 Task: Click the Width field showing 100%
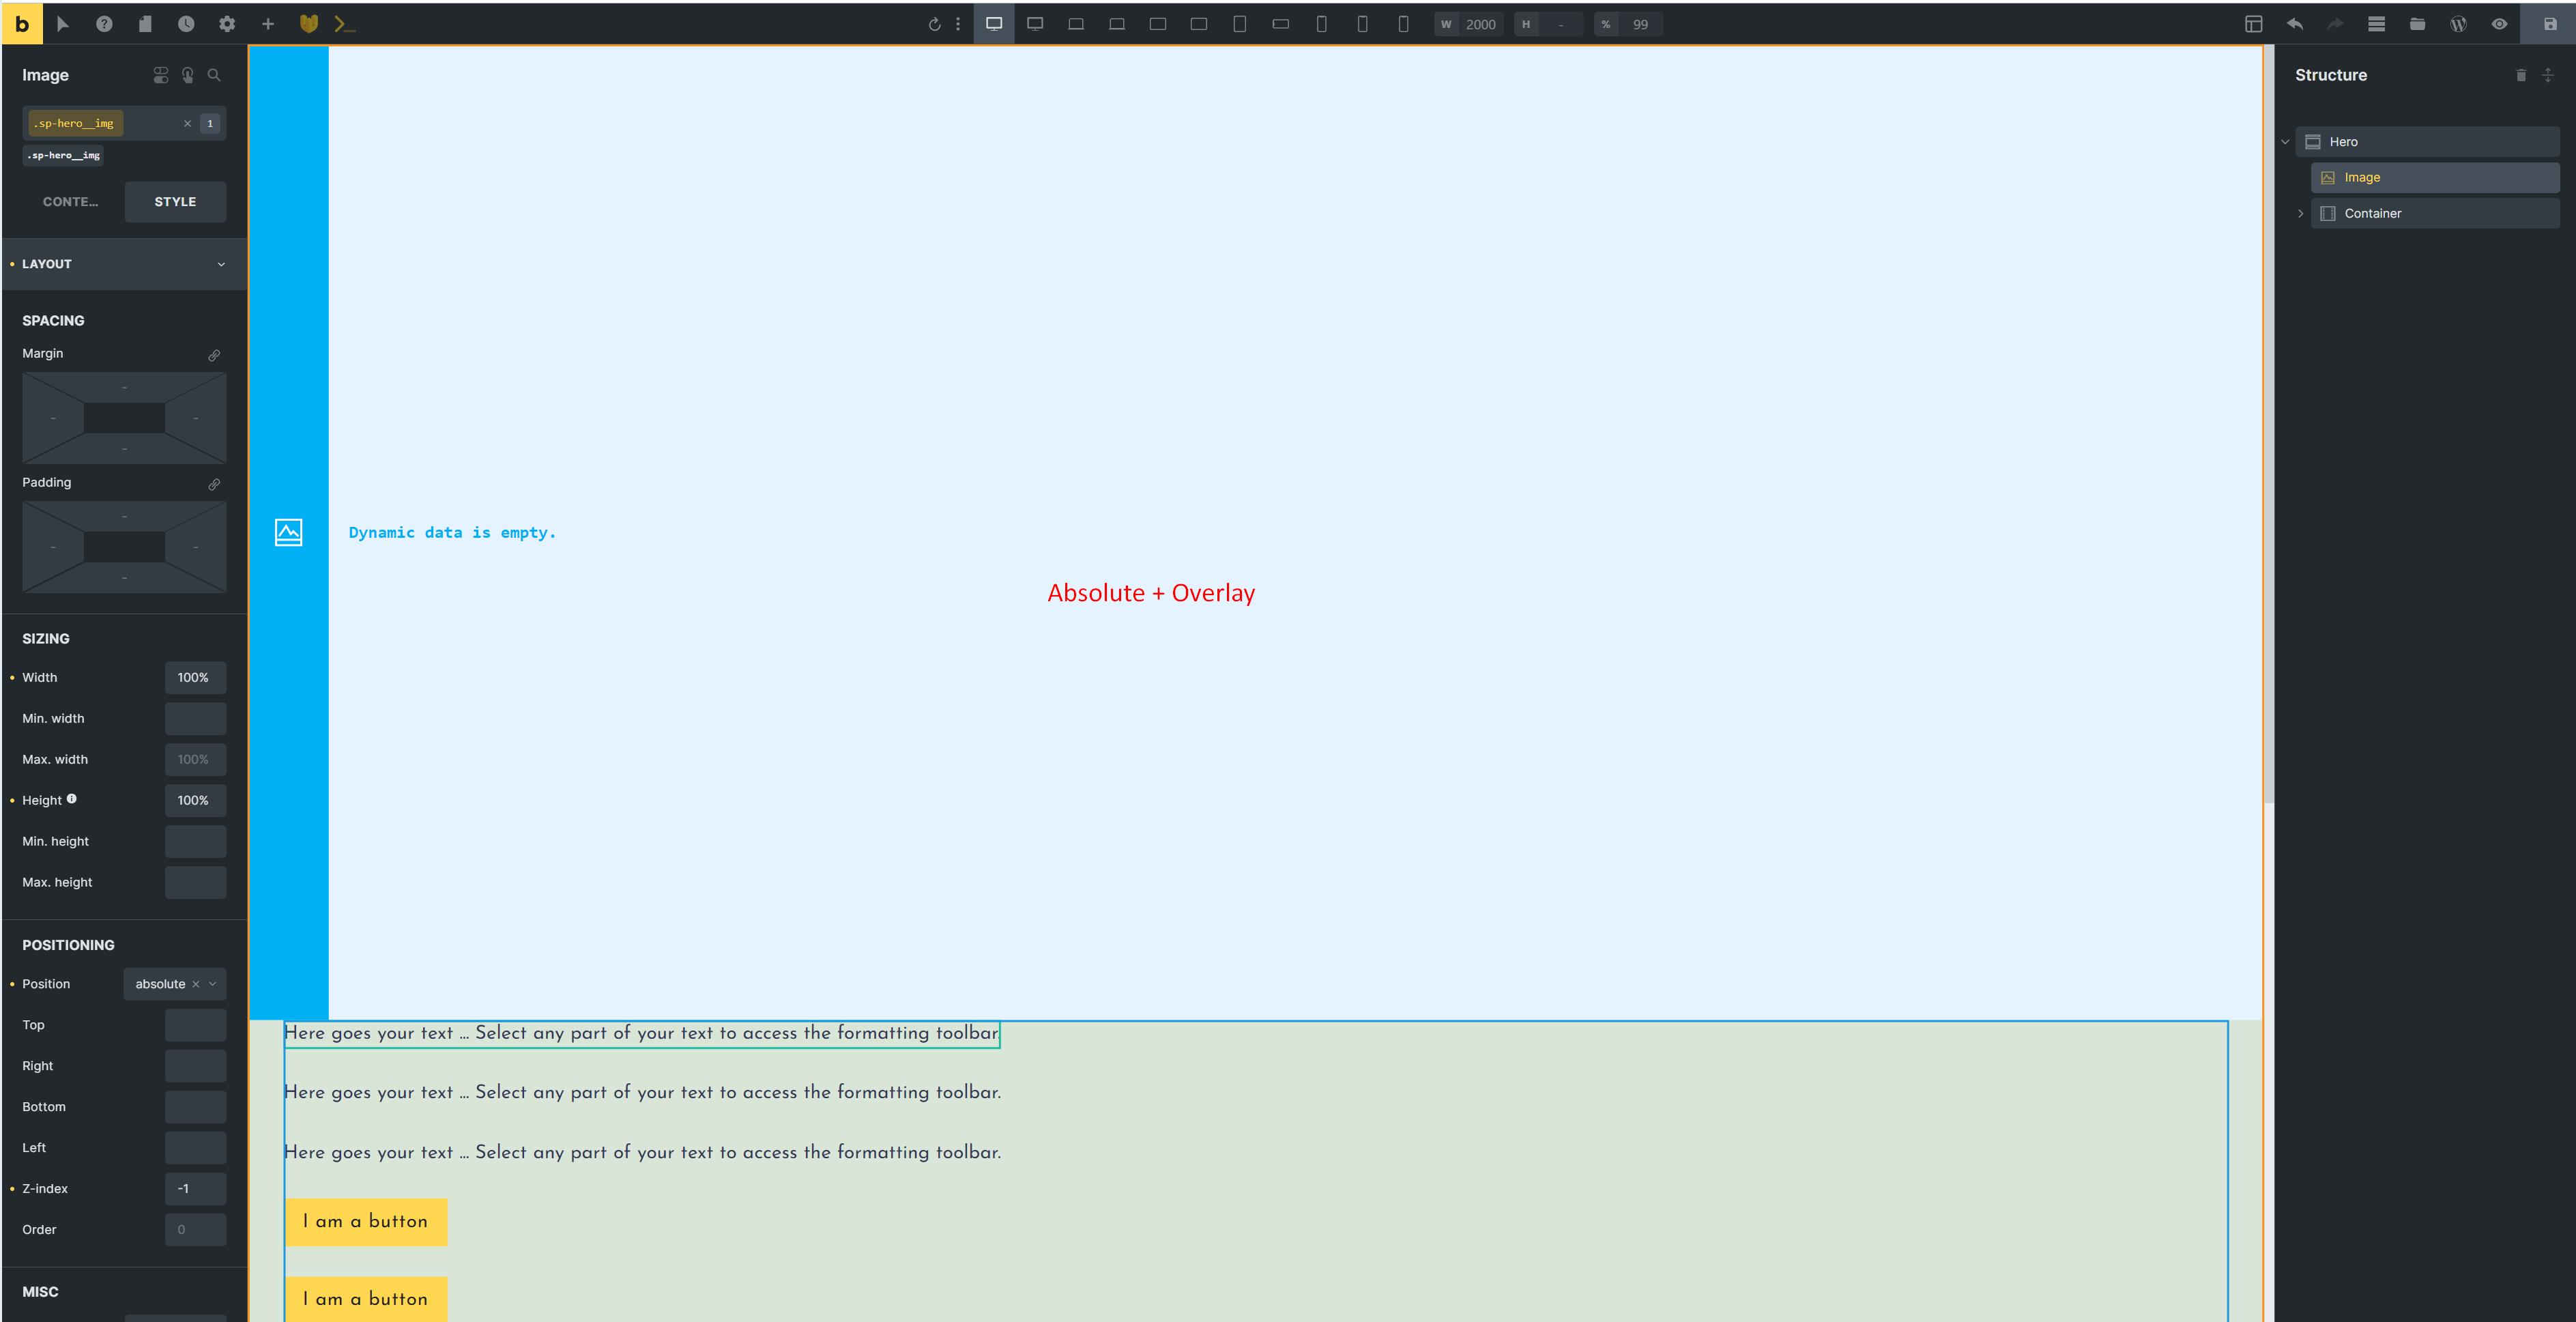coord(195,678)
